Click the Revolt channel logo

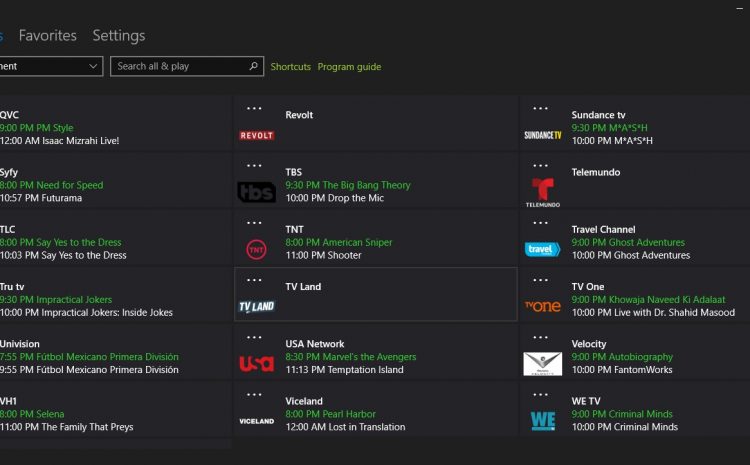coord(257,135)
